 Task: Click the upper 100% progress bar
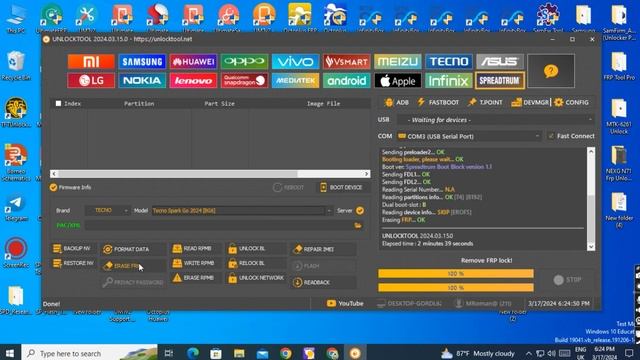click(x=456, y=273)
